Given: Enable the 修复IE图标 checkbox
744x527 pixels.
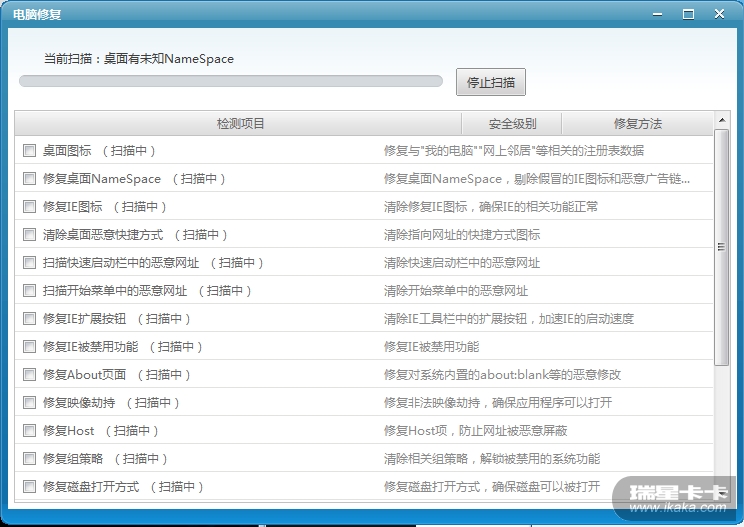Looking at the screenshot, I should pos(29,207).
